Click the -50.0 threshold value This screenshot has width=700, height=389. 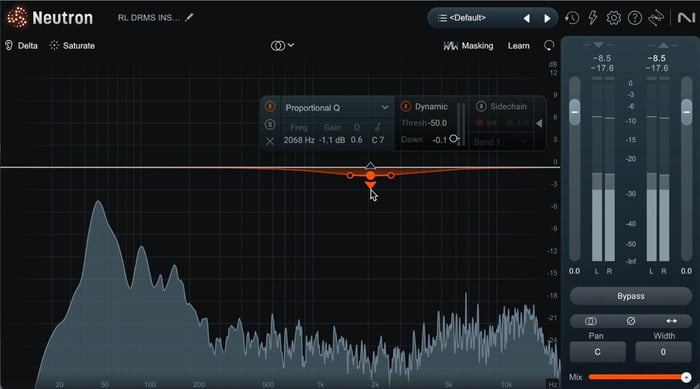(438, 123)
